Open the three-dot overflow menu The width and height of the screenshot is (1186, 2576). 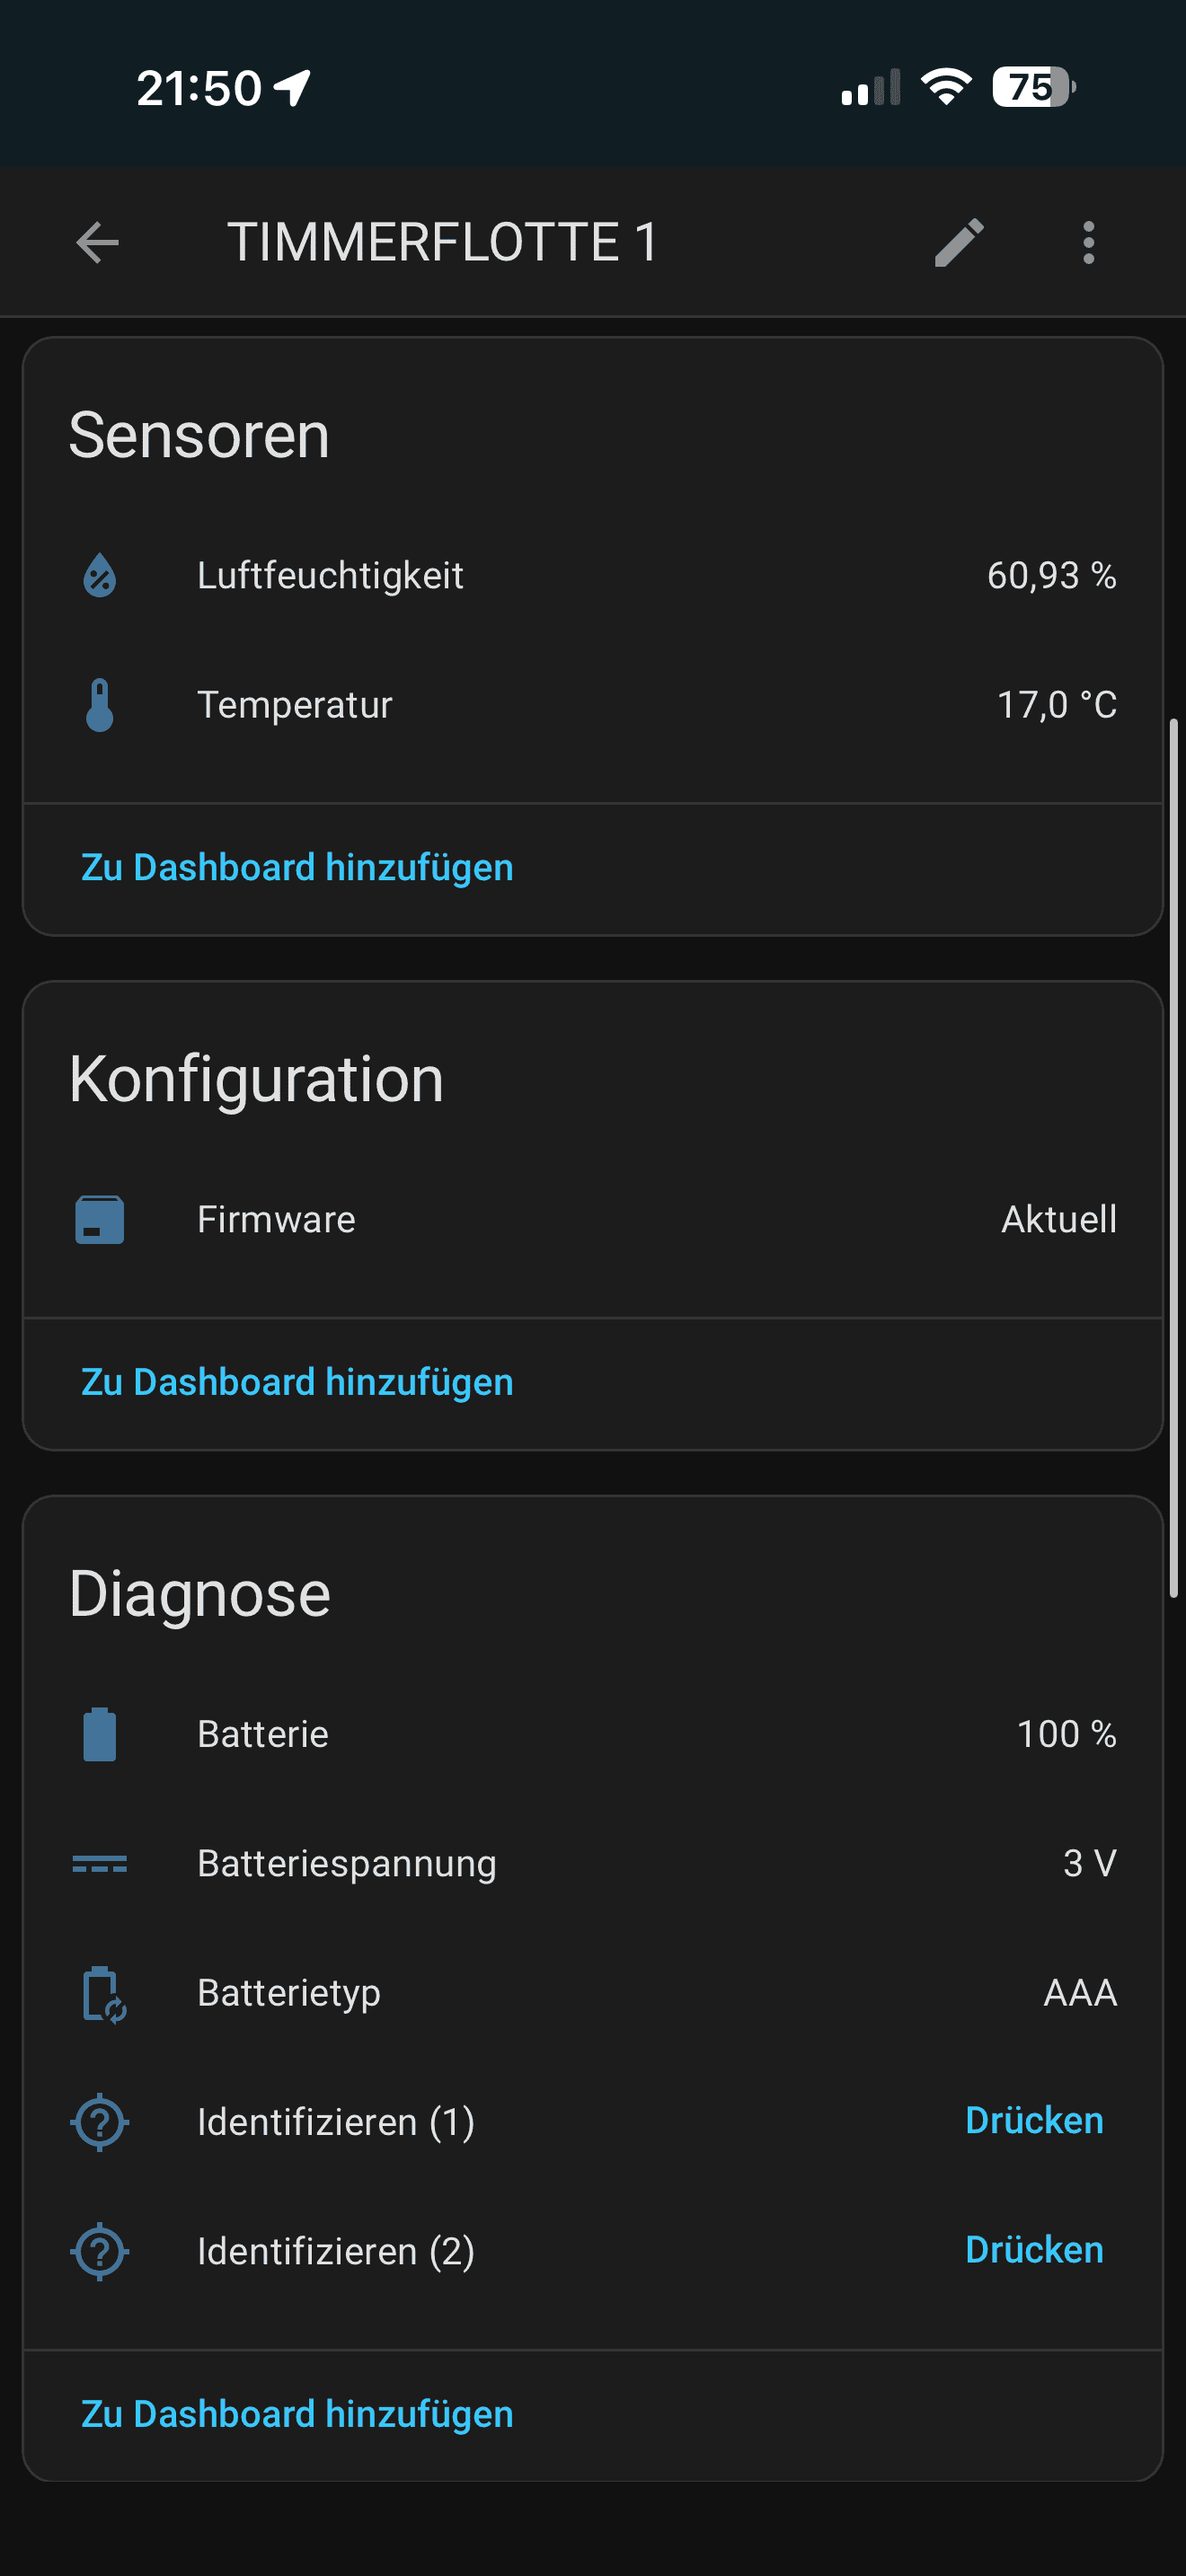coord(1088,243)
